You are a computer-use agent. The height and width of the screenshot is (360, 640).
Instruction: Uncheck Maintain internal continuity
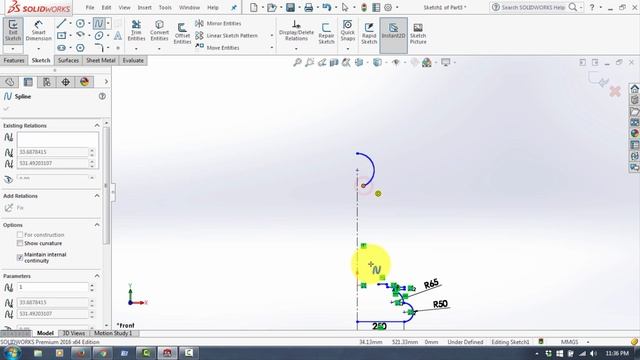click(20, 258)
